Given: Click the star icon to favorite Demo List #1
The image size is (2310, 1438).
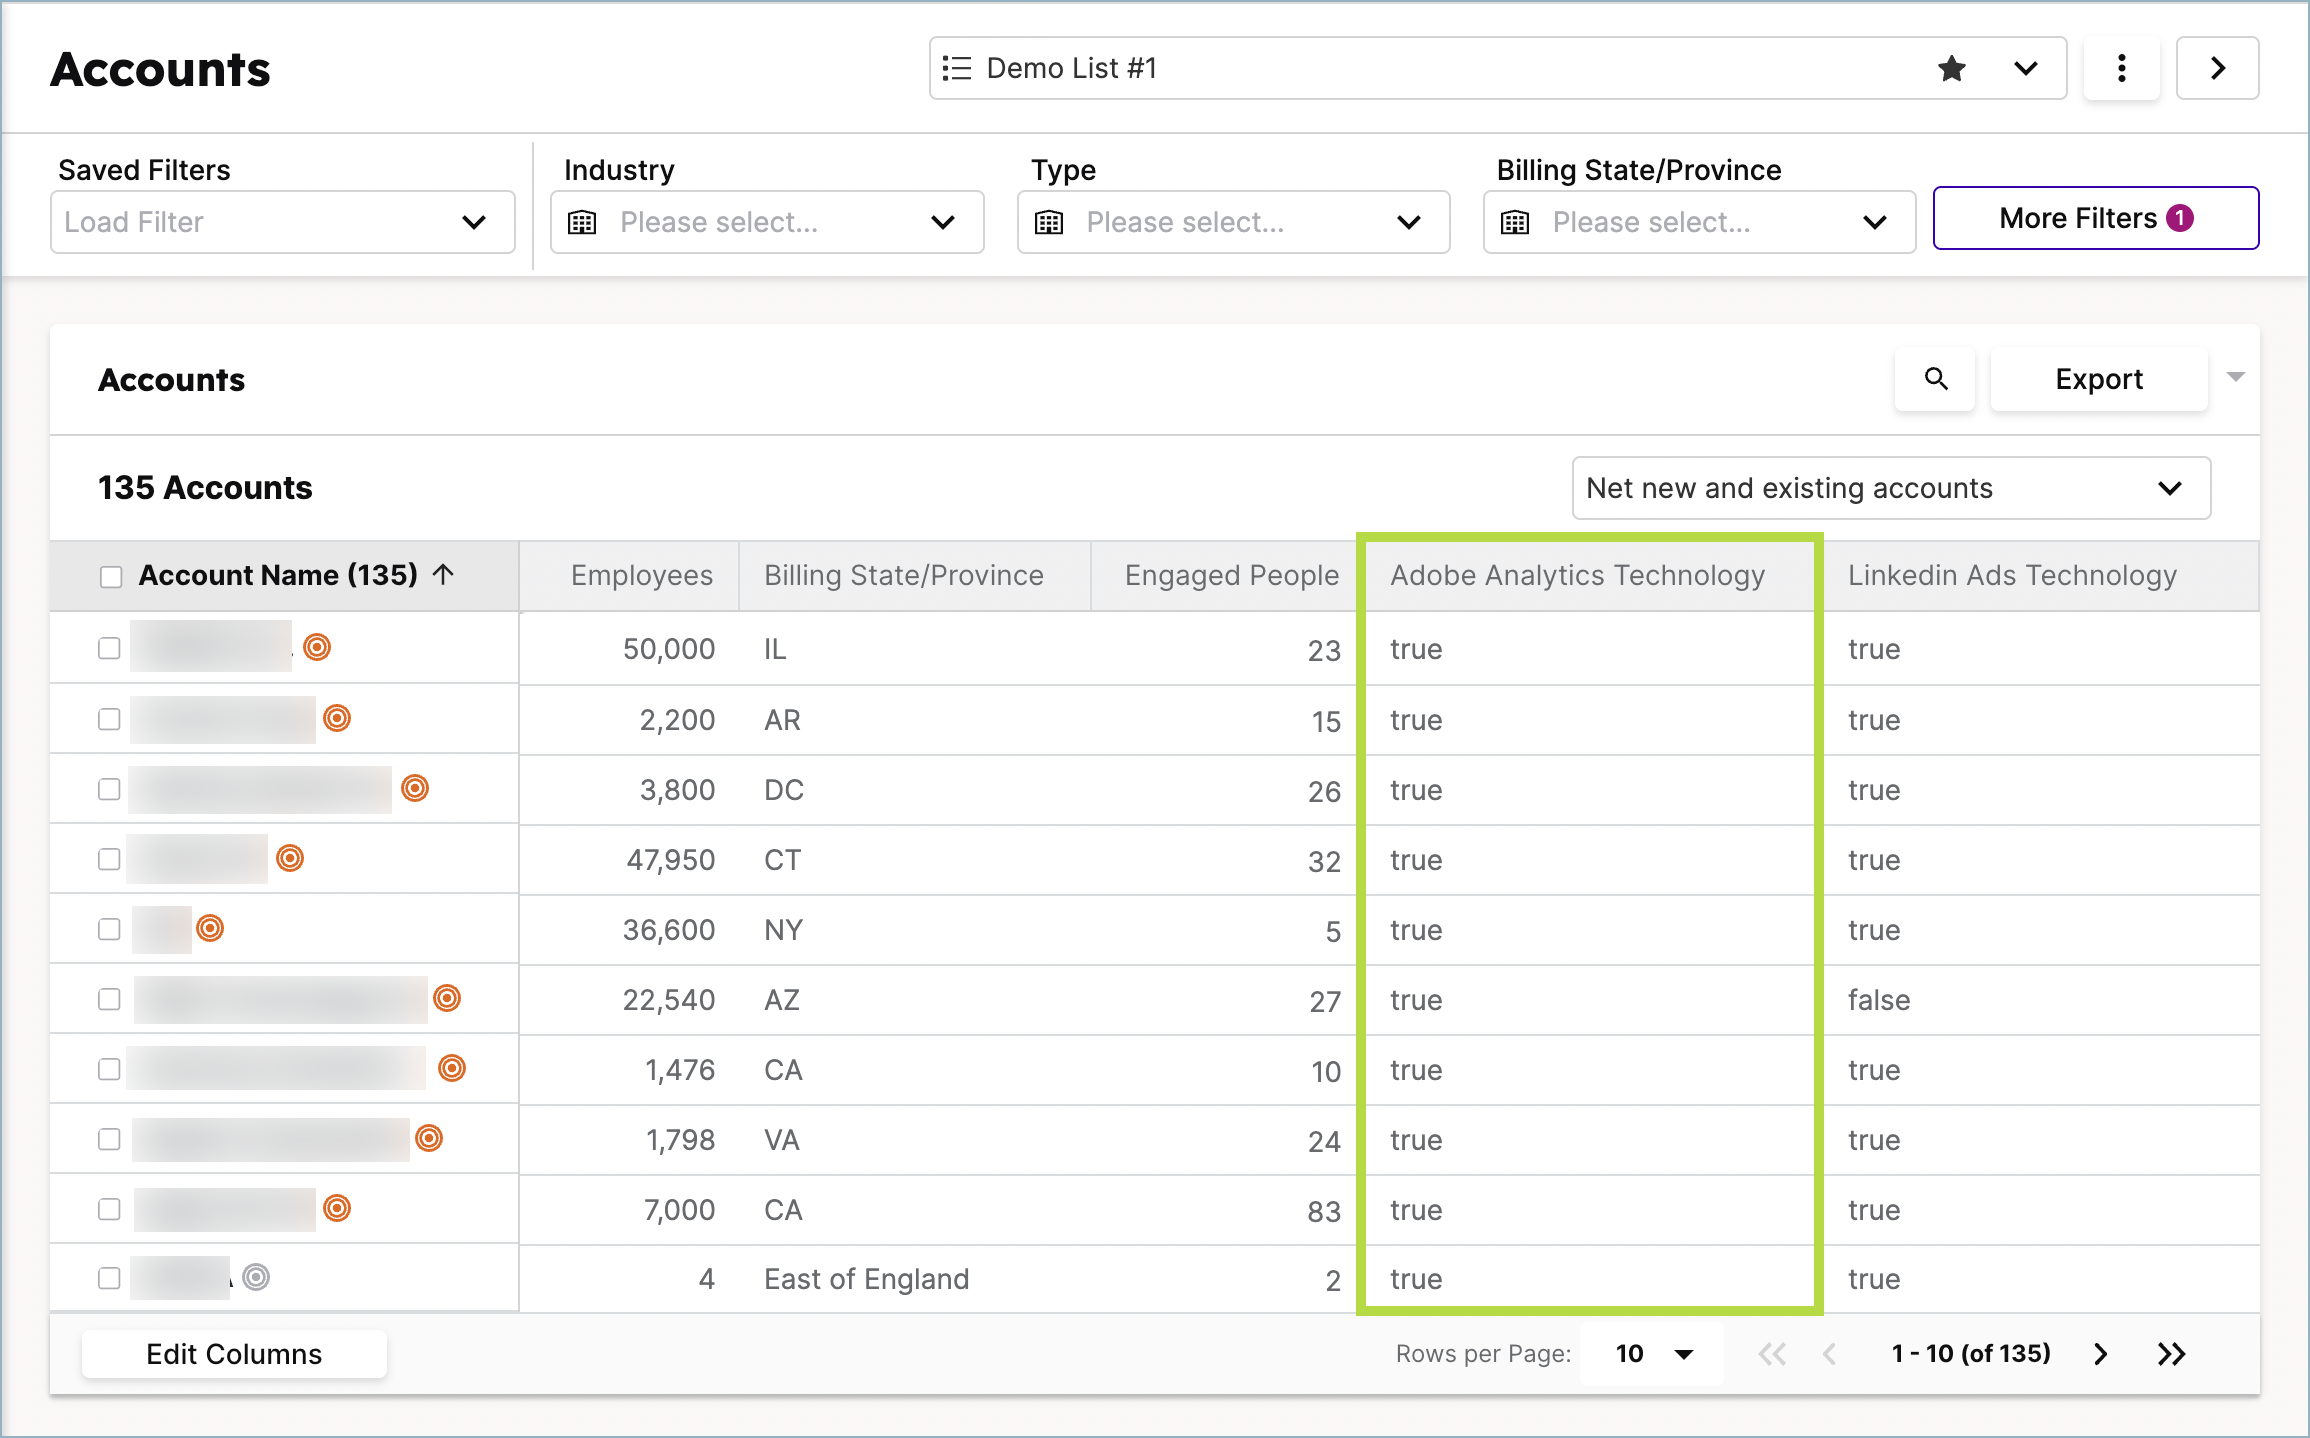Looking at the screenshot, I should [x=1951, y=68].
